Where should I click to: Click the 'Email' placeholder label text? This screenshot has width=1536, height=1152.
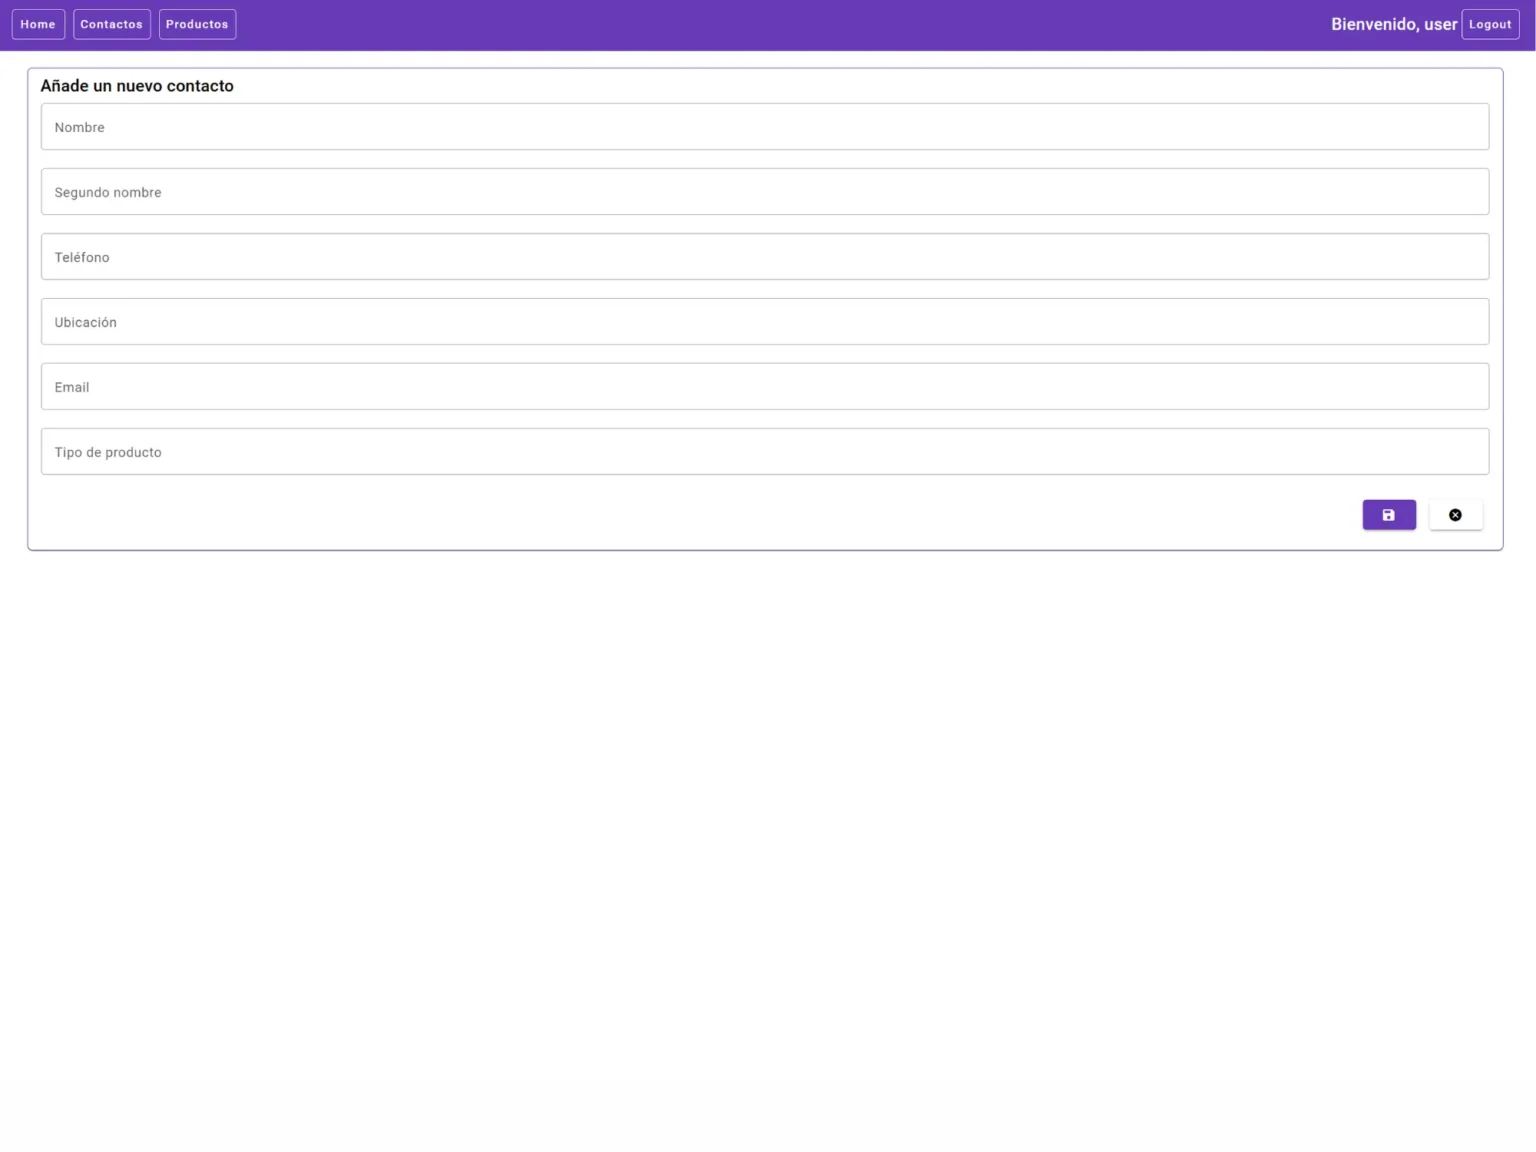(x=72, y=387)
